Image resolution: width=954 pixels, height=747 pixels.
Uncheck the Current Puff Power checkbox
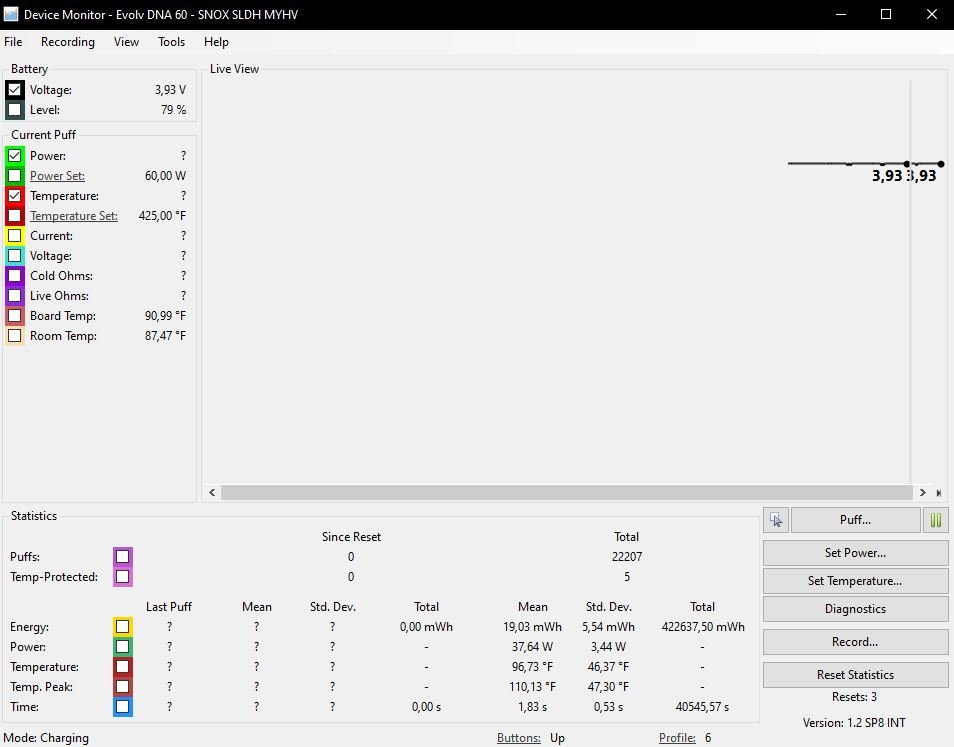pyautogui.click(x=15, y=156)
